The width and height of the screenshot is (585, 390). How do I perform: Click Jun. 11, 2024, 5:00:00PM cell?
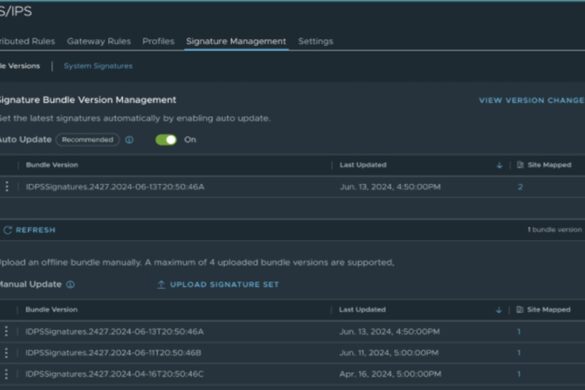pyautogui.click(x=389, y=353)
